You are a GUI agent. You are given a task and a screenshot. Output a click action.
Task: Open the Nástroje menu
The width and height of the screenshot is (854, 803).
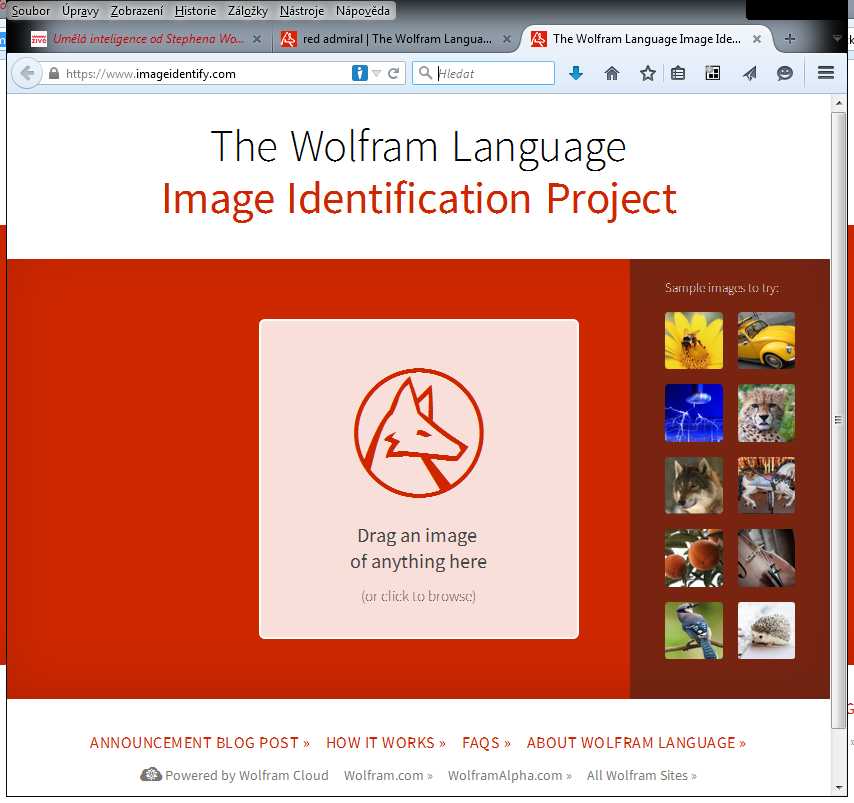[x=301, y=11]
